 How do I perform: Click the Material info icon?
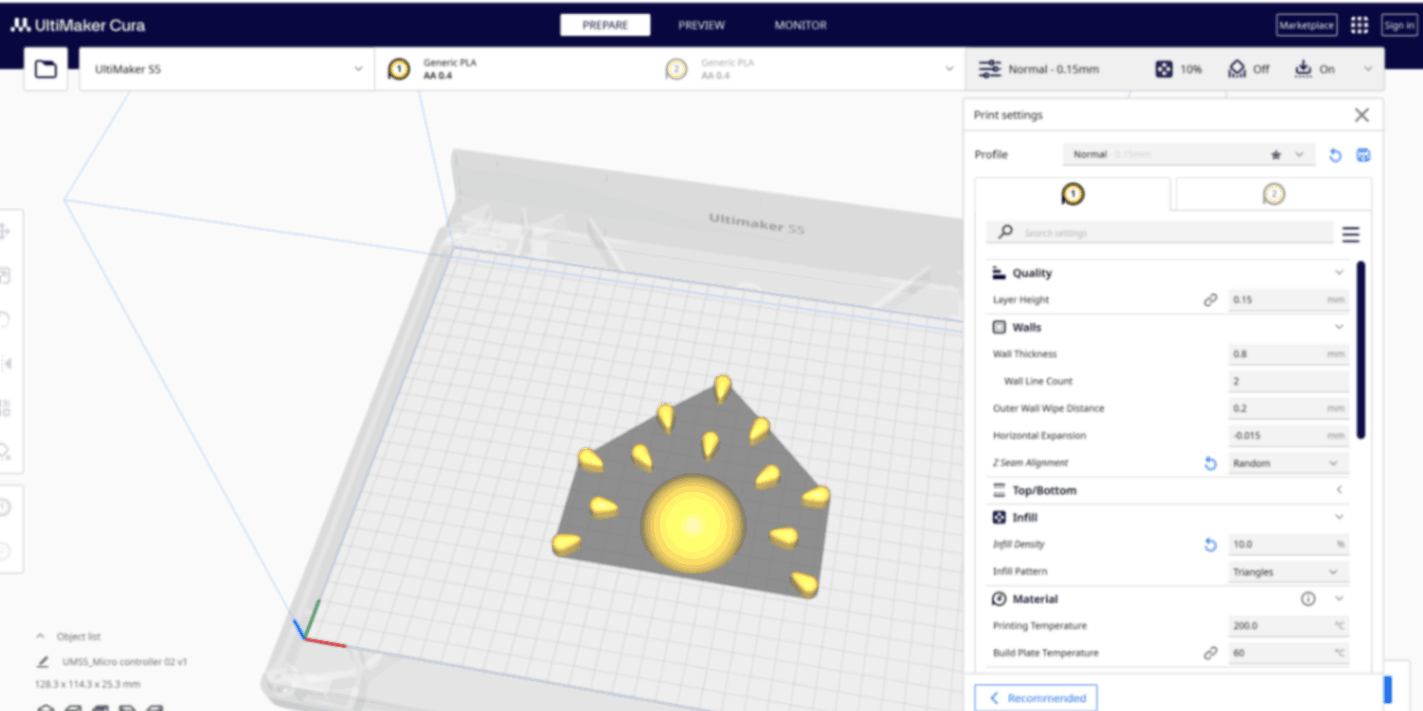coord(1308,599)
